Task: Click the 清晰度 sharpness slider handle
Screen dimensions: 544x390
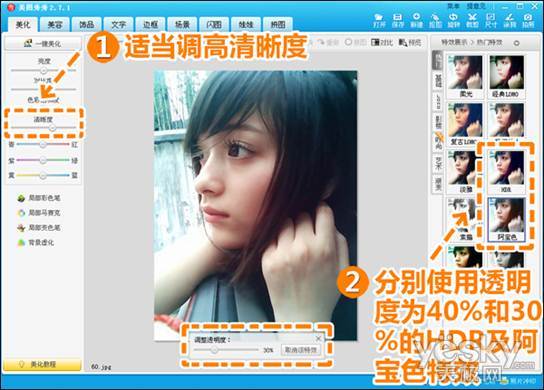Action: 52,128
